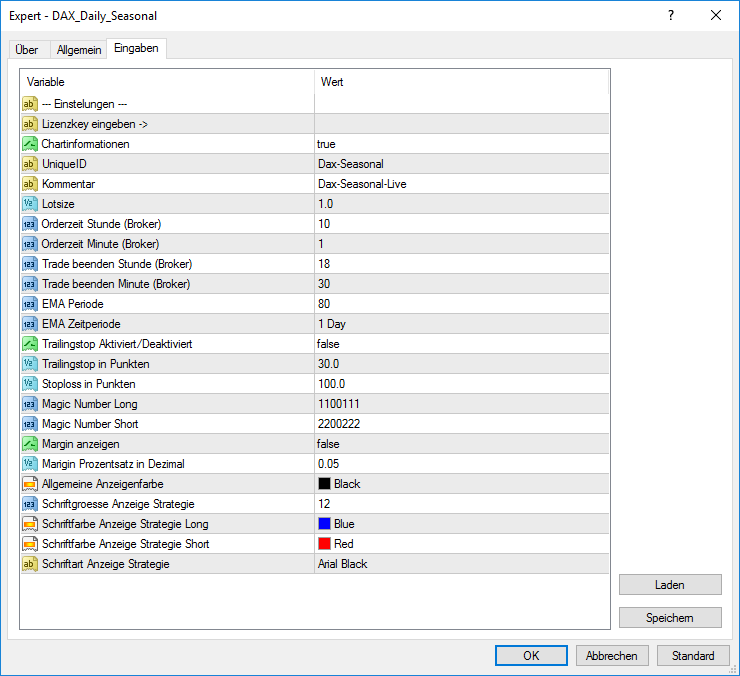740x676 pixels.
Task: Switch to the Über tab
Action: coord(27,50)
